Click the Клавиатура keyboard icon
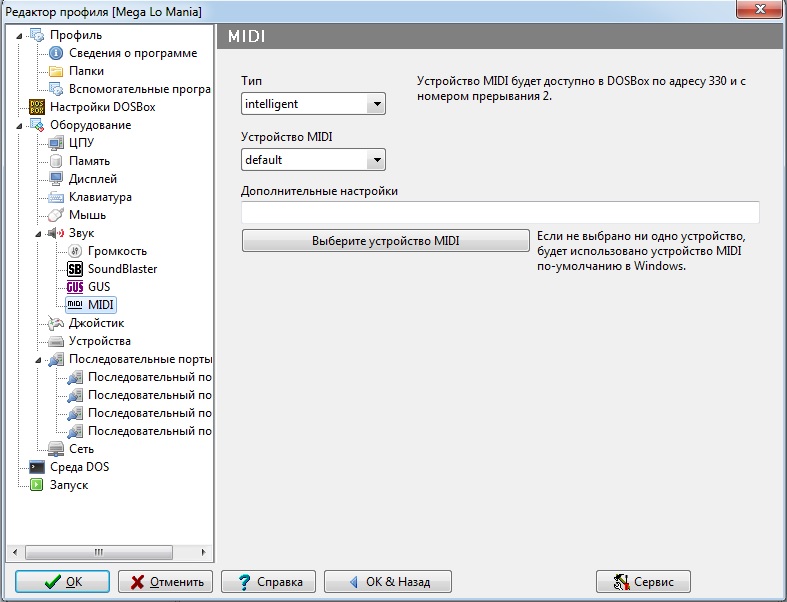 pos(56,197)
